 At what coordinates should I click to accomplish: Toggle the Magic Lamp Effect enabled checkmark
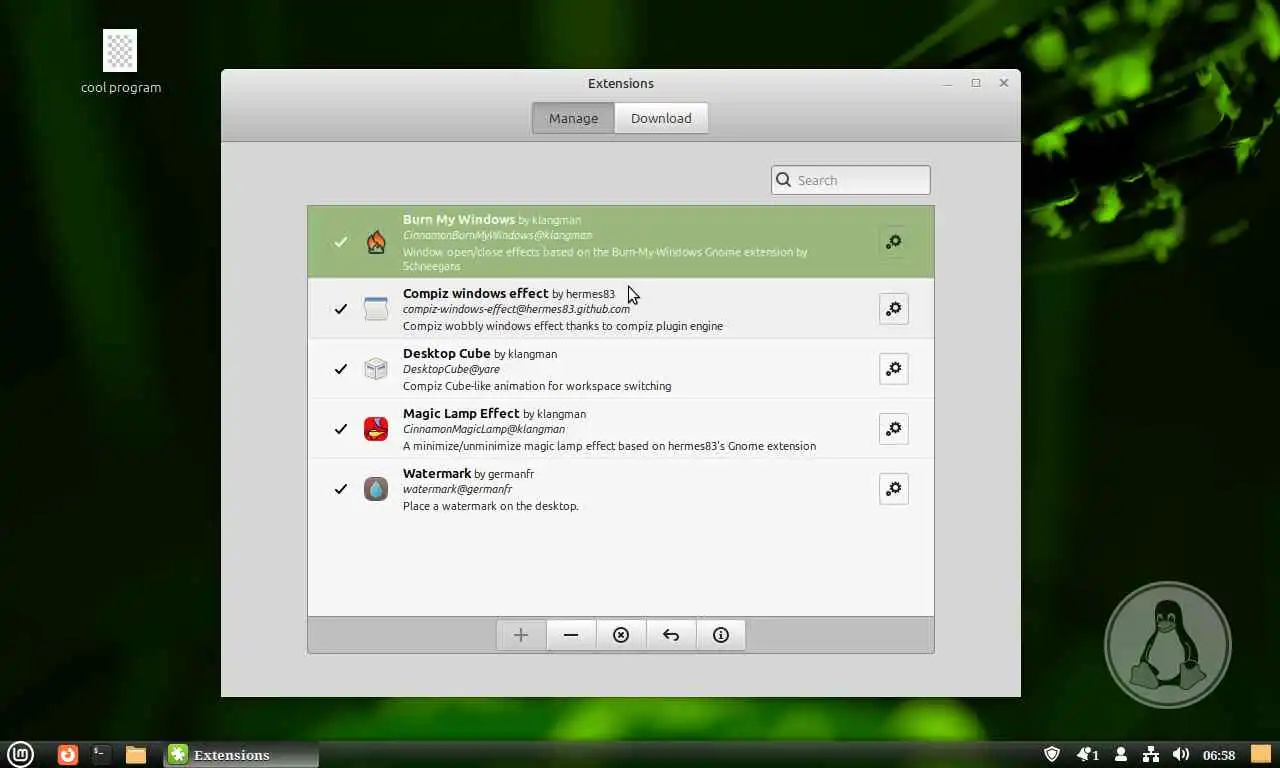point(341,428)
